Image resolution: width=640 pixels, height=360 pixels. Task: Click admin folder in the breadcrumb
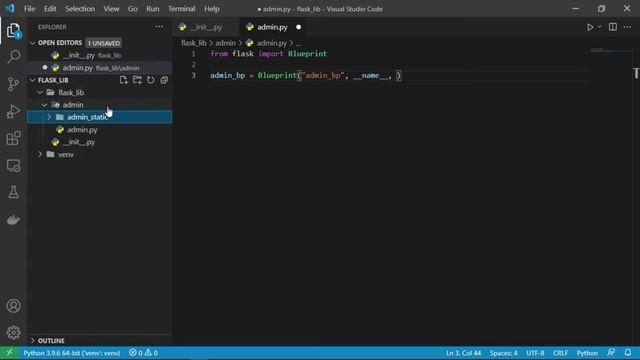tap(225, 43)
